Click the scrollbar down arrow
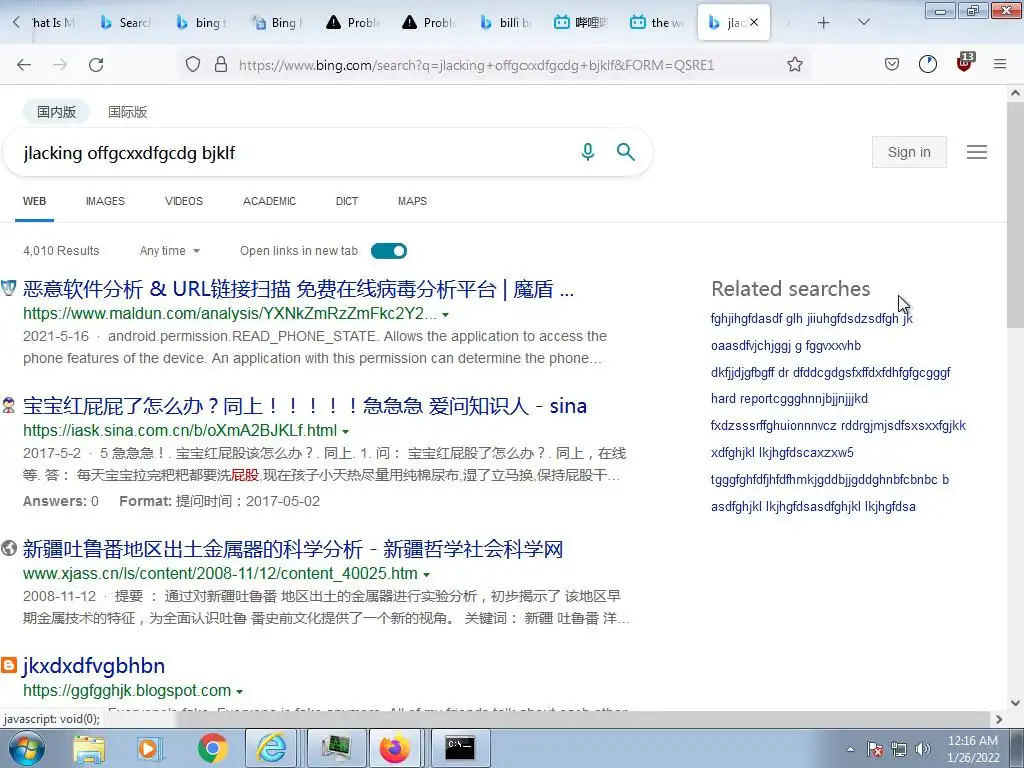 (1015, 703)
